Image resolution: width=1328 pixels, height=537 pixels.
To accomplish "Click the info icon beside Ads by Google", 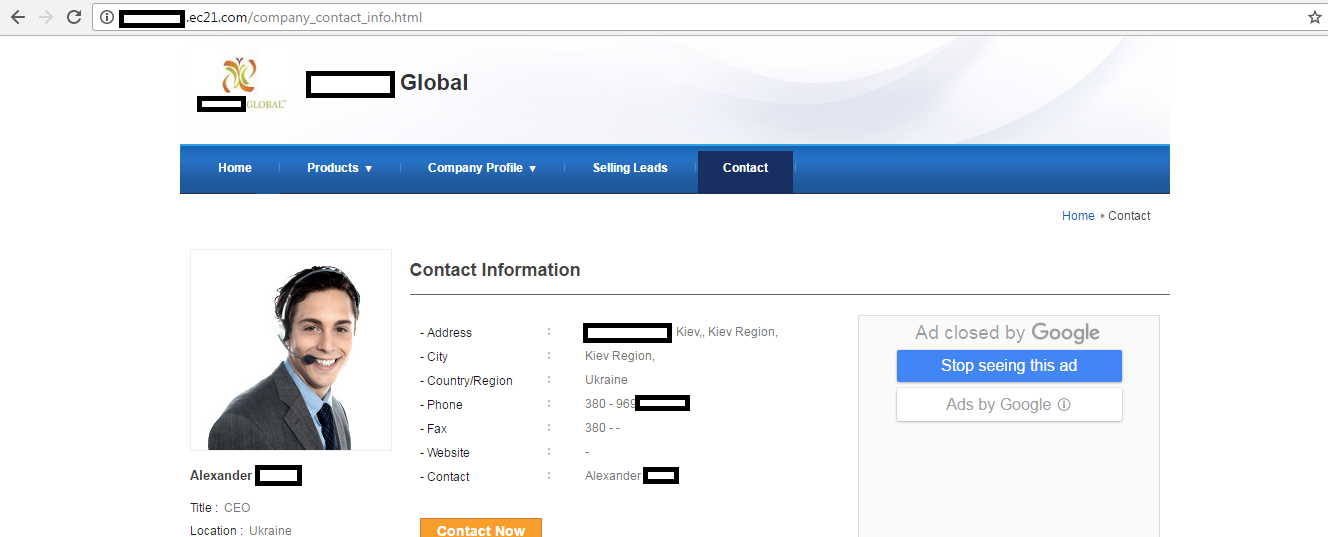I will [x=1064, y=405].
